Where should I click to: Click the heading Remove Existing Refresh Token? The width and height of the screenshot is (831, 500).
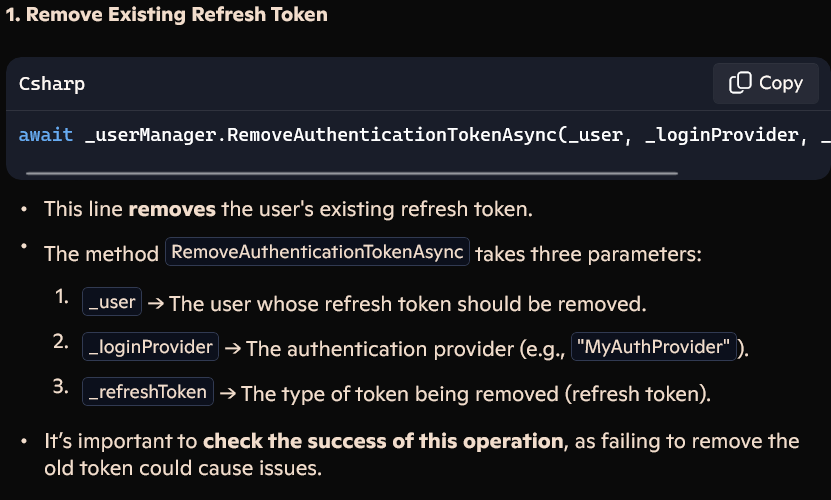tap(166, 14)
